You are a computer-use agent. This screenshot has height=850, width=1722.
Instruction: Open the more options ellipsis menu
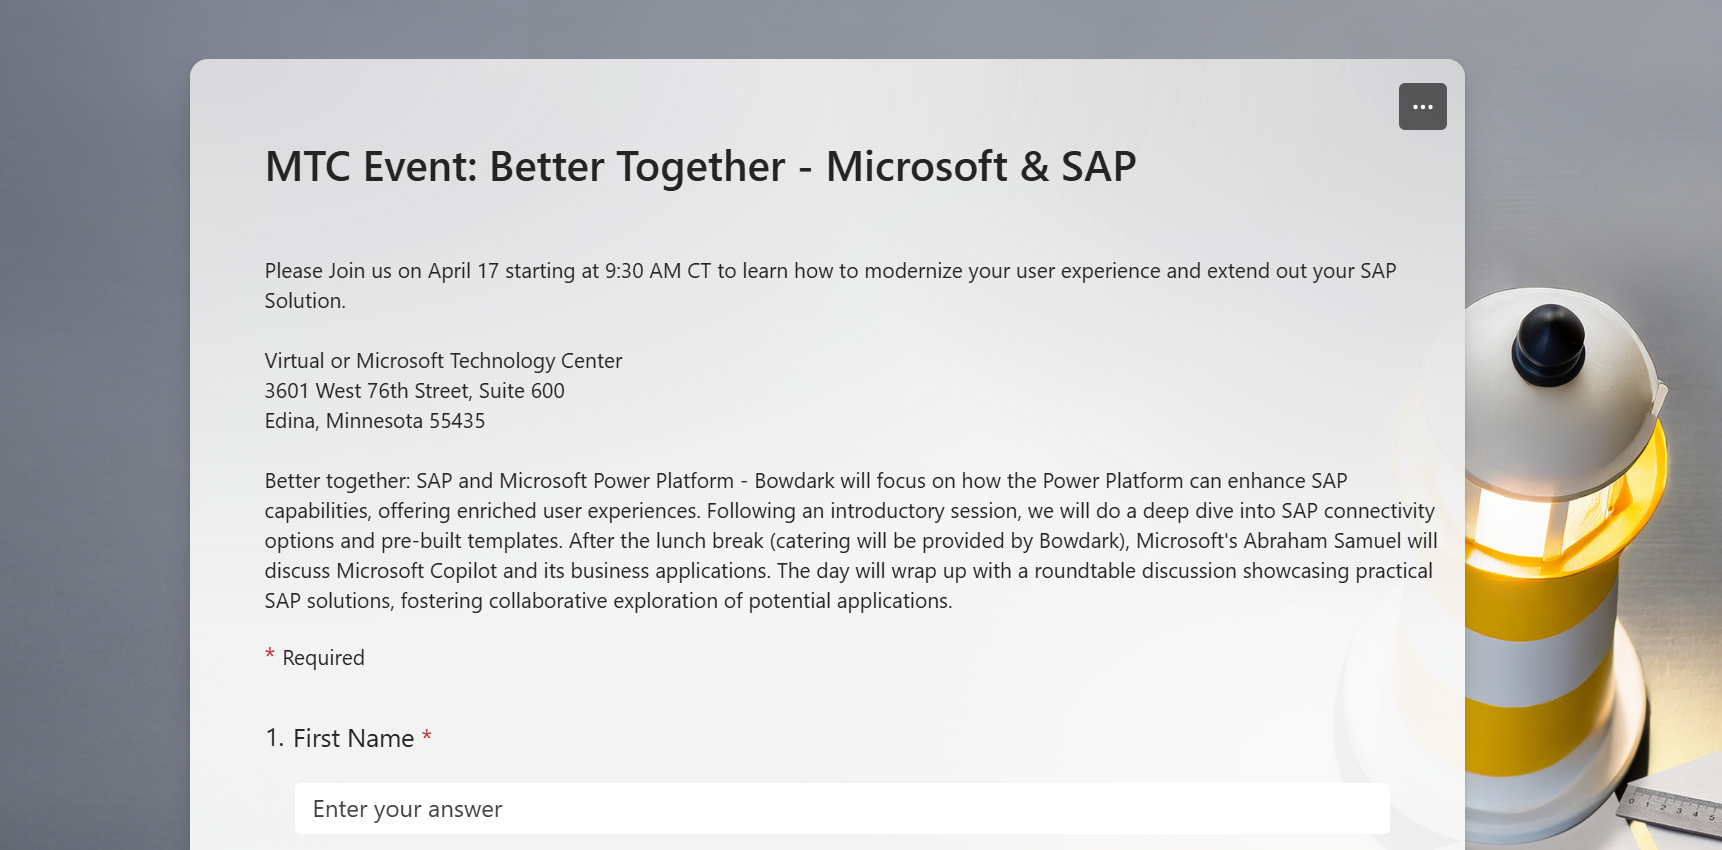(x=1422, y=107)
